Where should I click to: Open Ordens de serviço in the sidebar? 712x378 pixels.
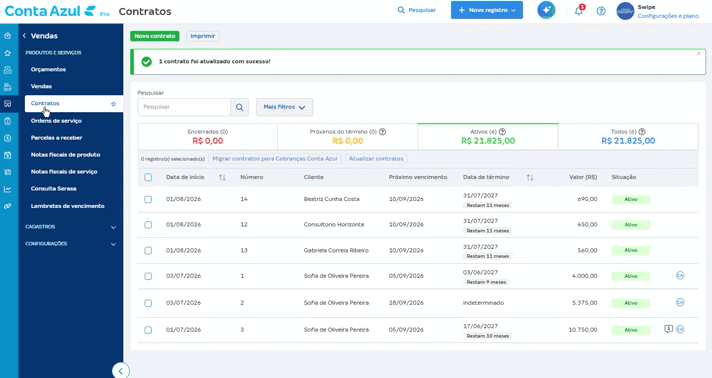(x=56, y=121)
